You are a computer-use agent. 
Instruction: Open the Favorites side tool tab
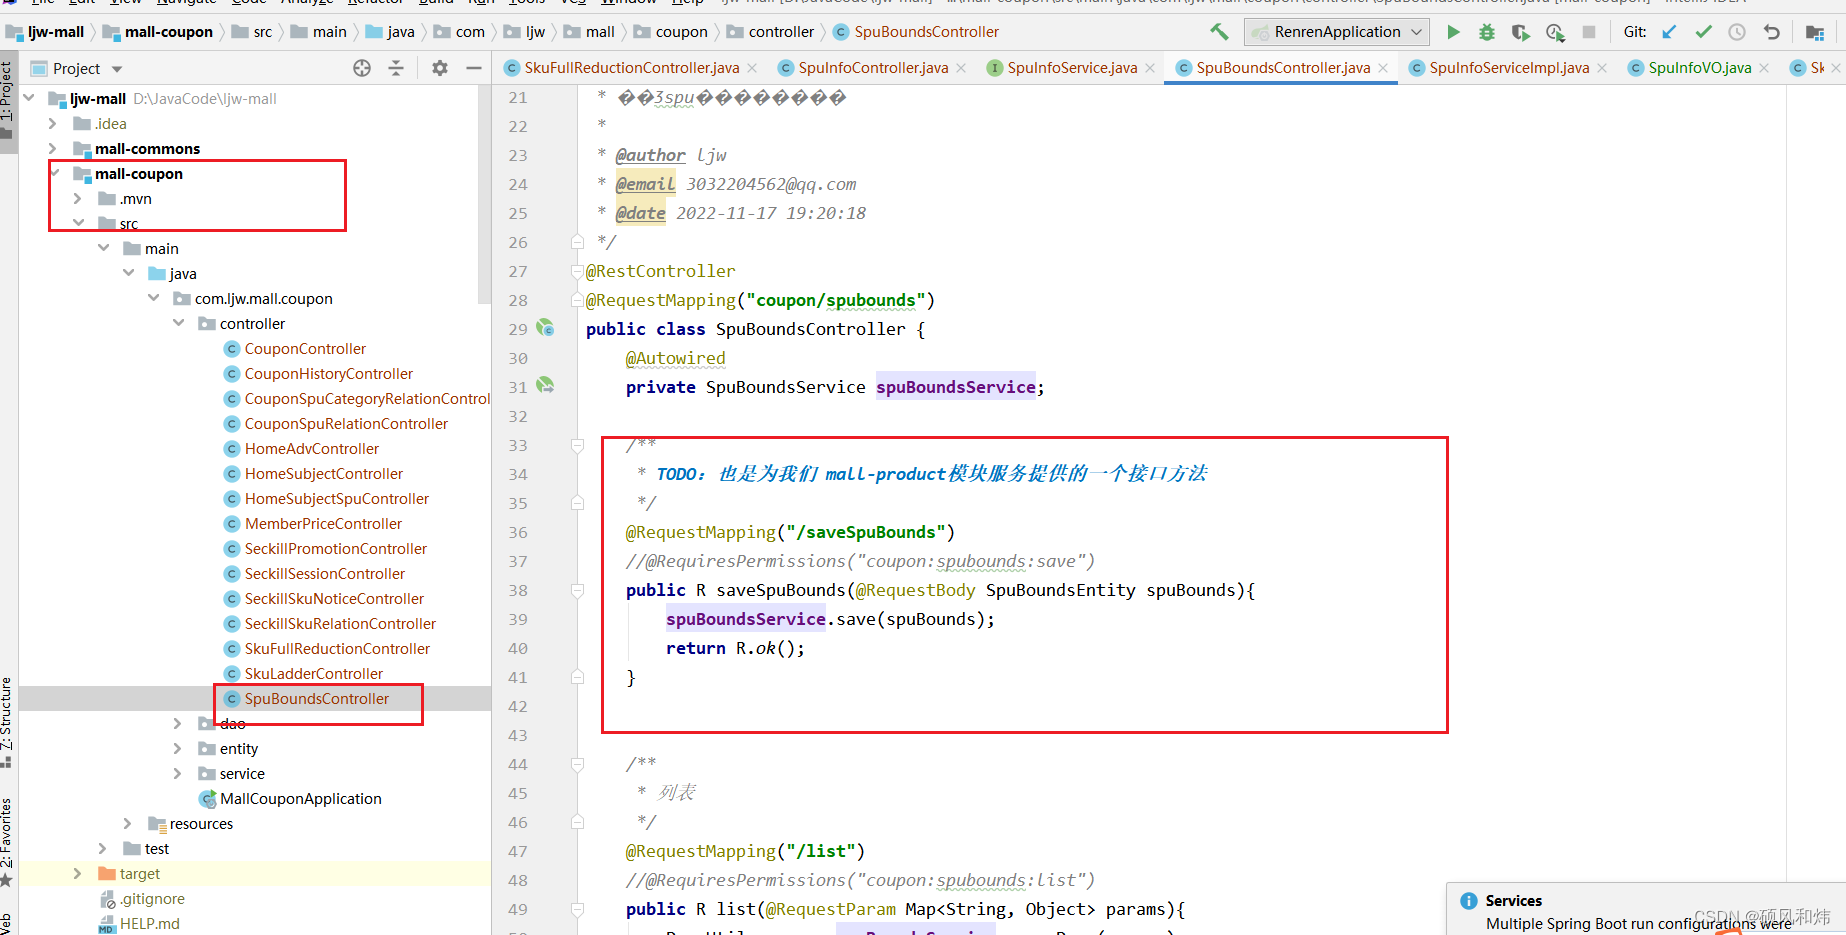7,840
